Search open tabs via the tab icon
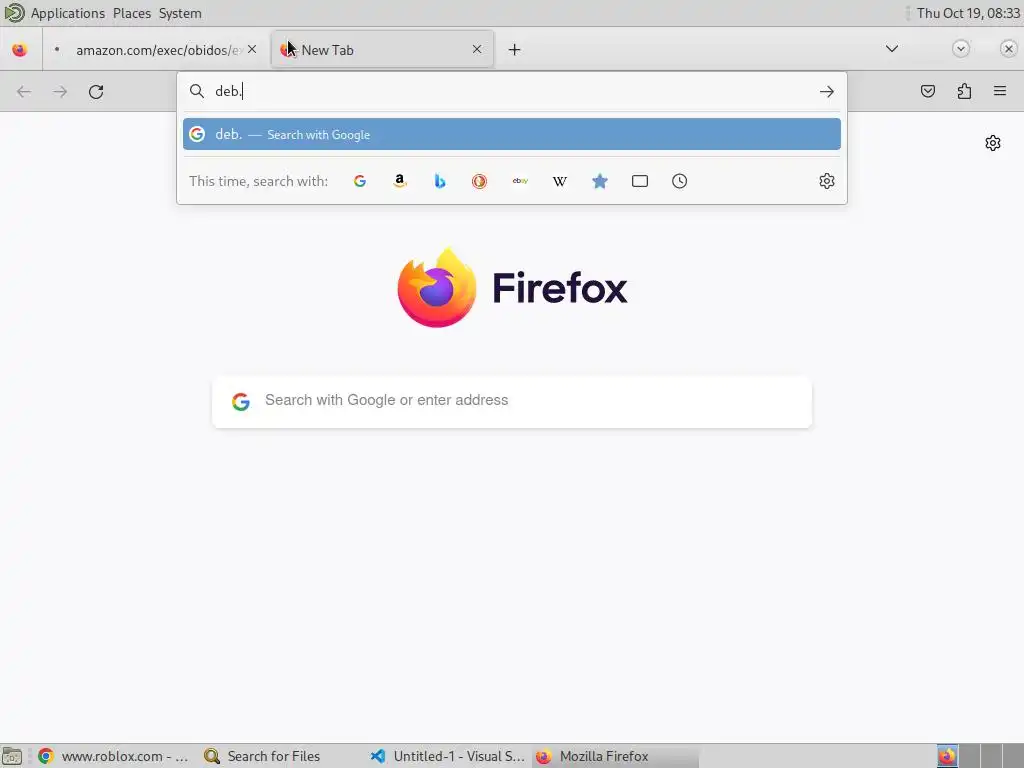 640,181
